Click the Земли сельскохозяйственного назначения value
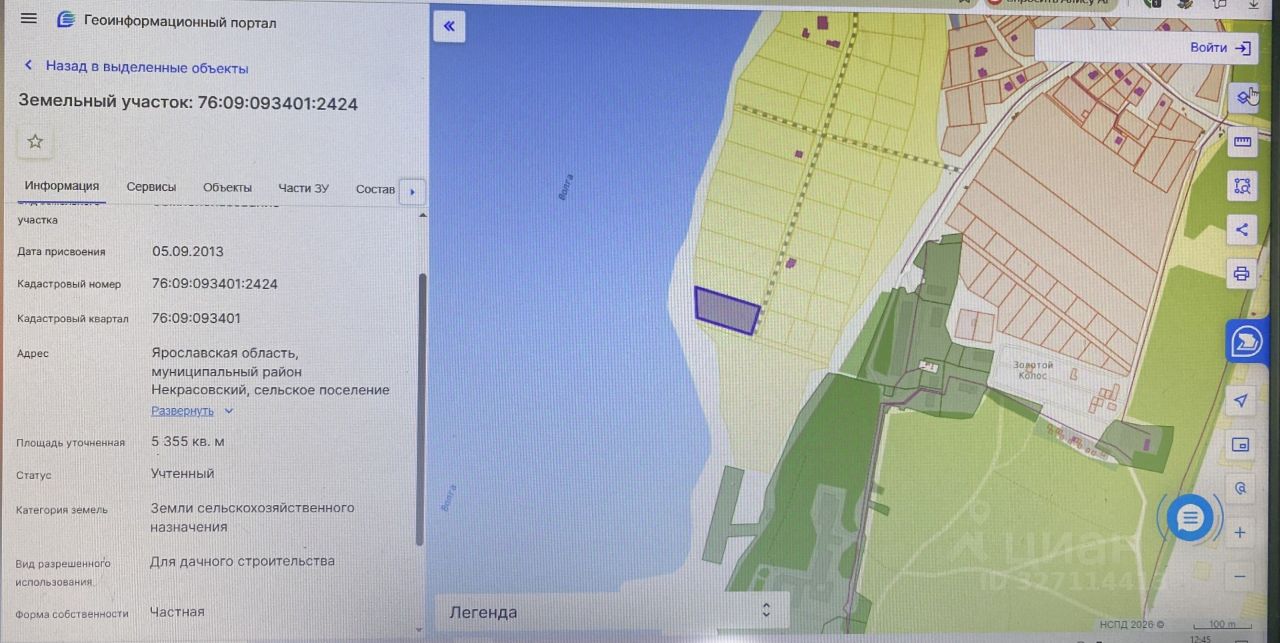Screen dimensions: 1280x643 point(252,517)
